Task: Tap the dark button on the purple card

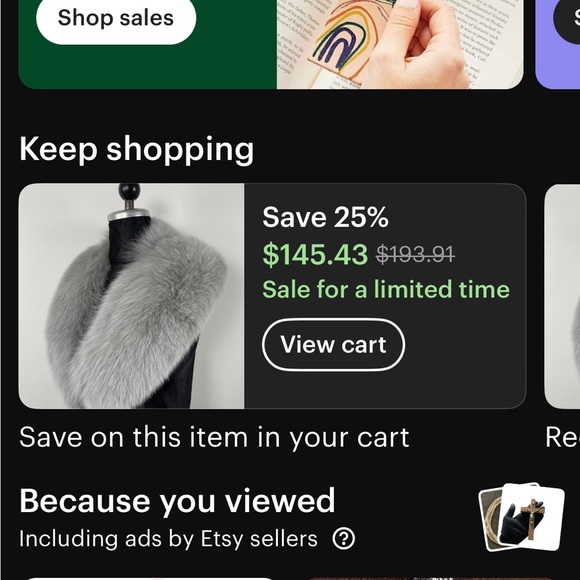Action: (x=567, y=18)
